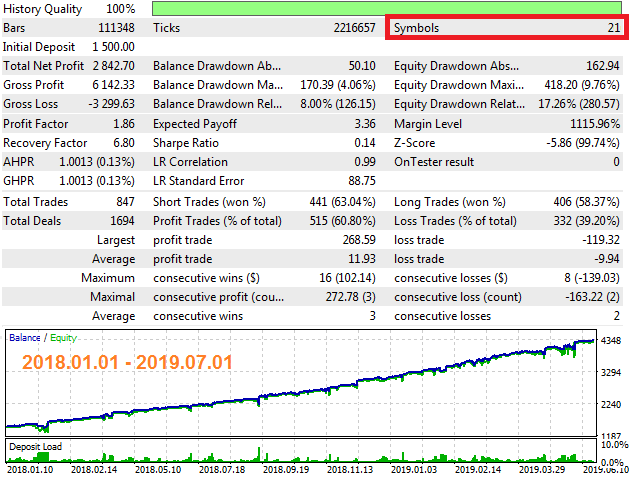Click the 2018.09.19 date axis label
The width and height of the screenshot is (640, 480).
286,470
